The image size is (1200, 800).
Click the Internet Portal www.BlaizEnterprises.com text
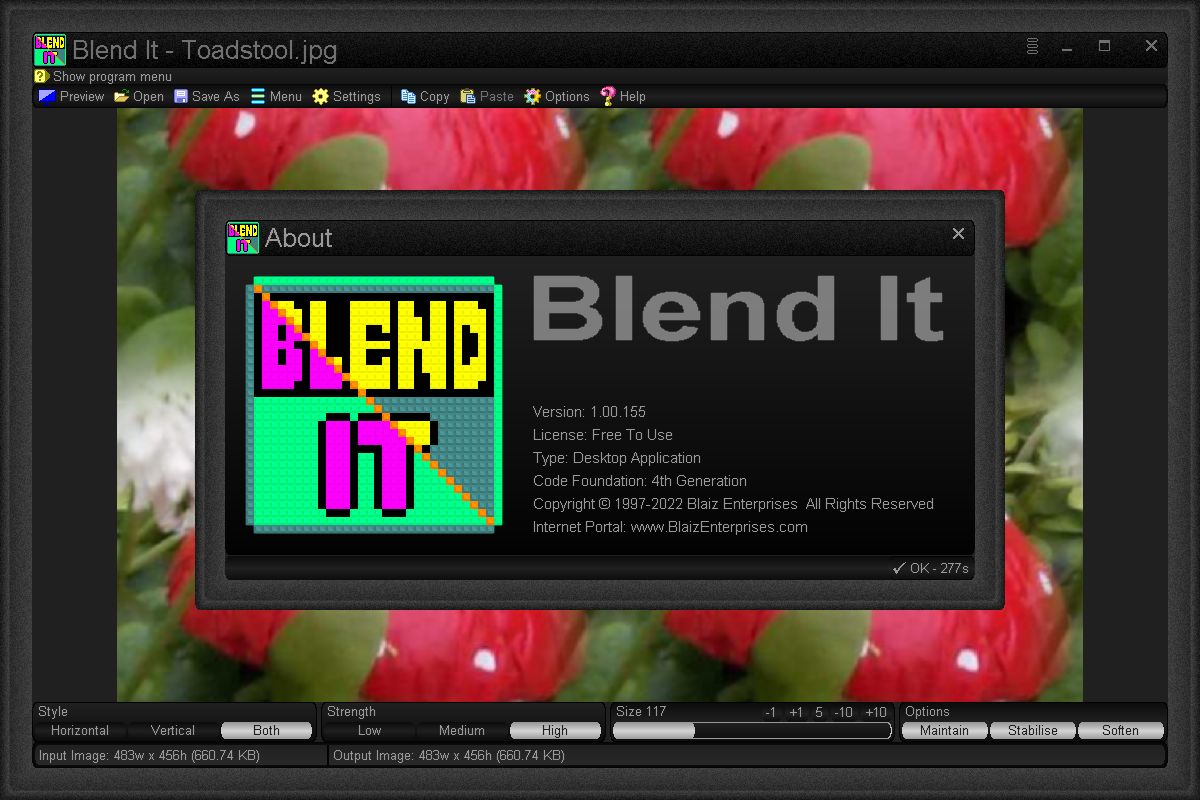670,527
